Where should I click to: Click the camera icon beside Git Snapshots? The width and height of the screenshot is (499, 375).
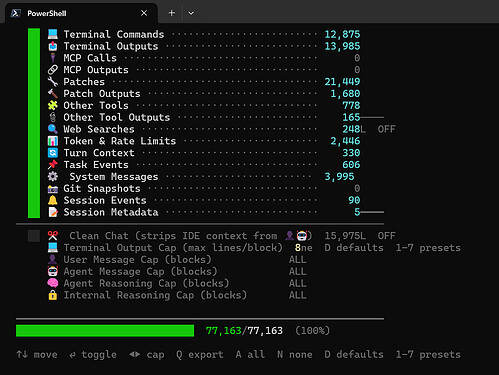(53, 189)
